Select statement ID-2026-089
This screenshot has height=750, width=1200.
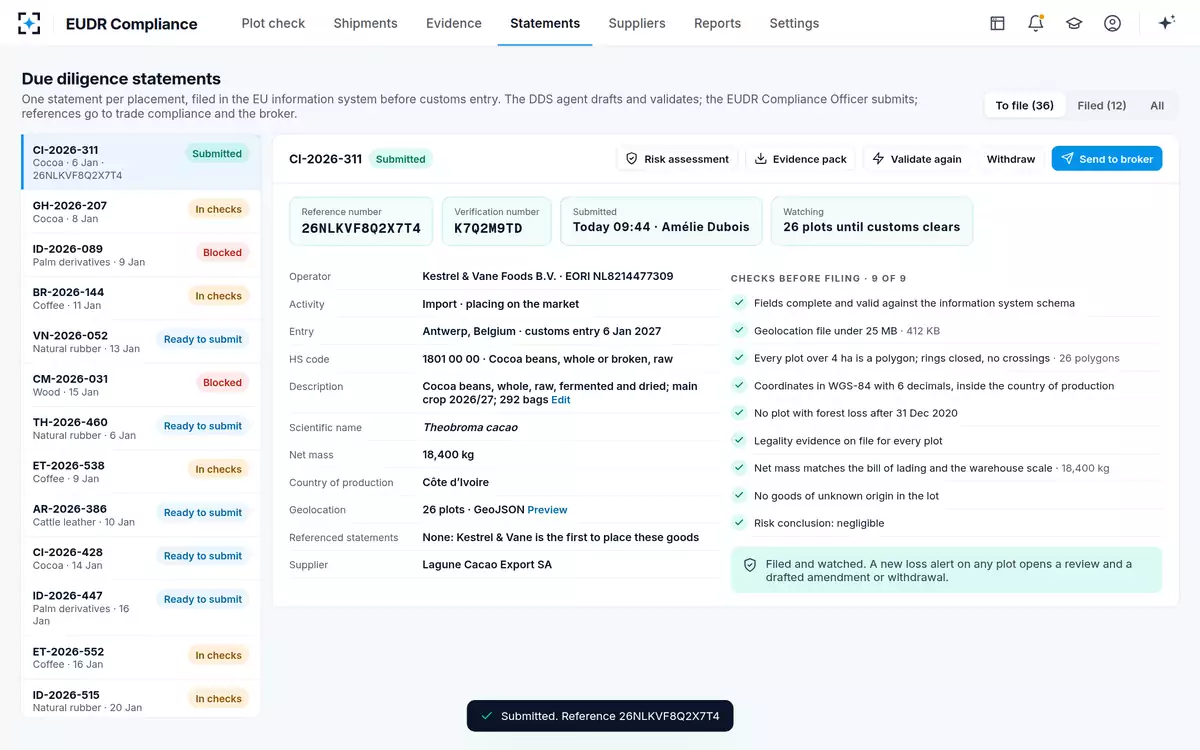[141, 255]
